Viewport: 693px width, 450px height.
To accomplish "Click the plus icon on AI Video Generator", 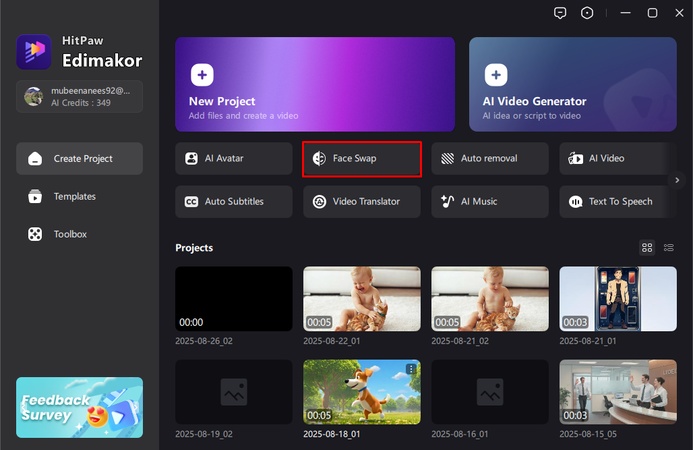I will point(496,75).
